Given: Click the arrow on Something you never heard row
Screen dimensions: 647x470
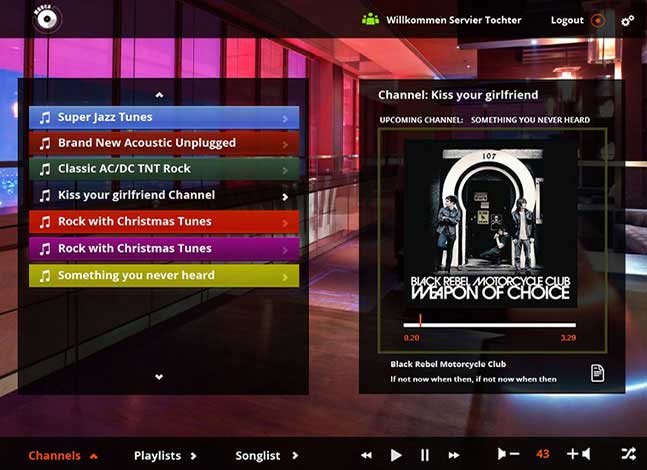Looking at the screenshot, I should (285, 277).
